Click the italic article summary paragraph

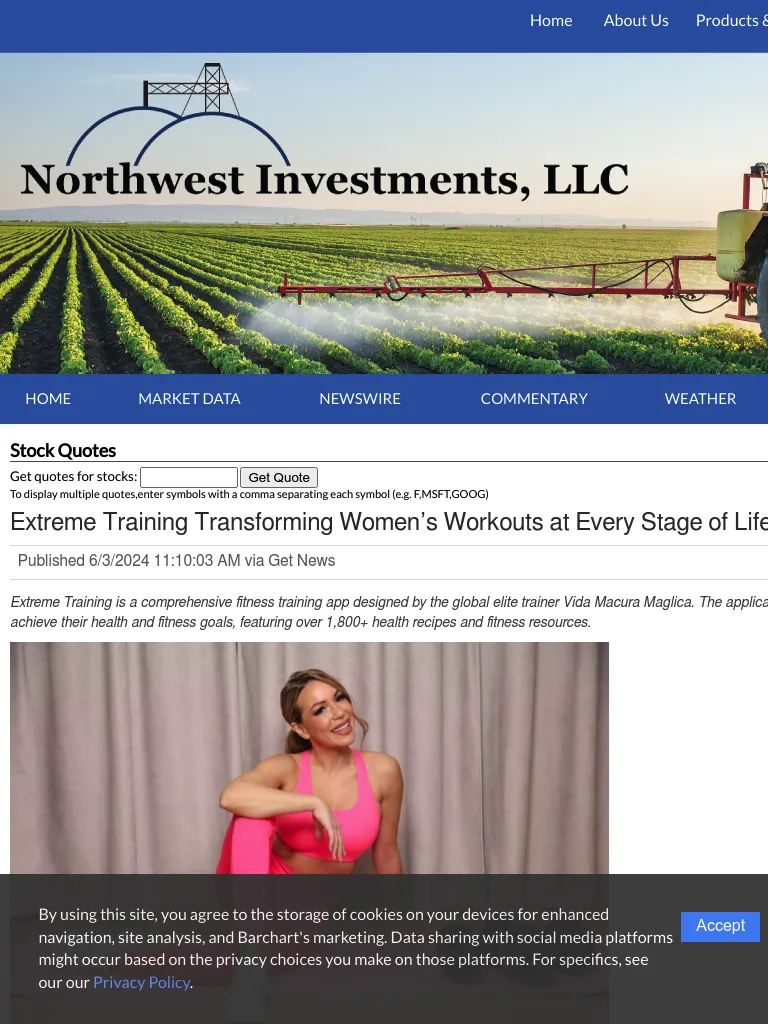click(x=389, y=612)
